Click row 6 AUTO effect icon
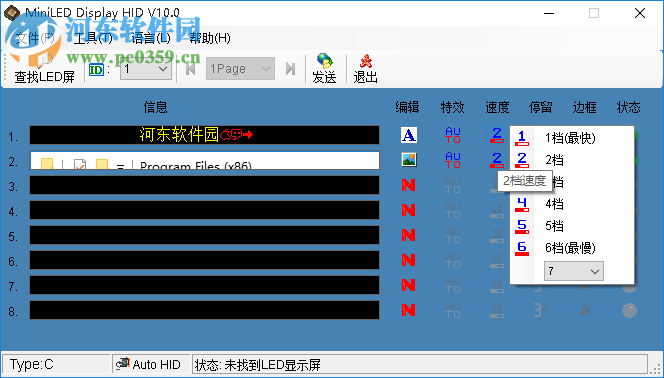 click(453, 260)
